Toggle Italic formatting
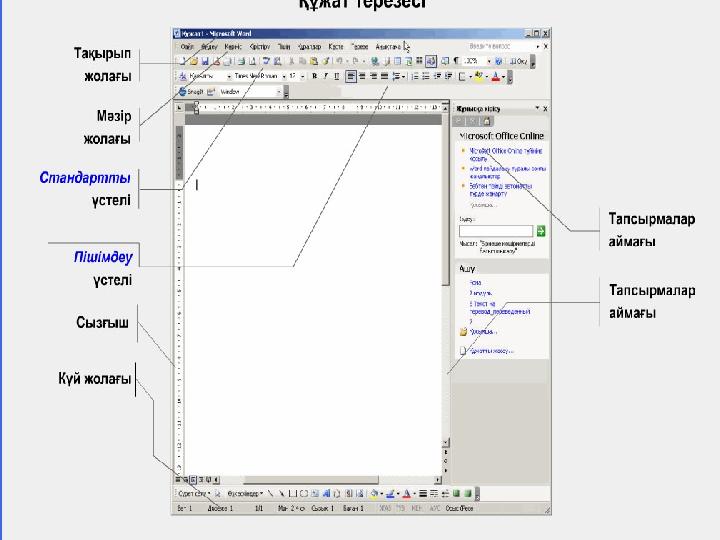This screenshot has width=720, height=540. coord(326,76)
